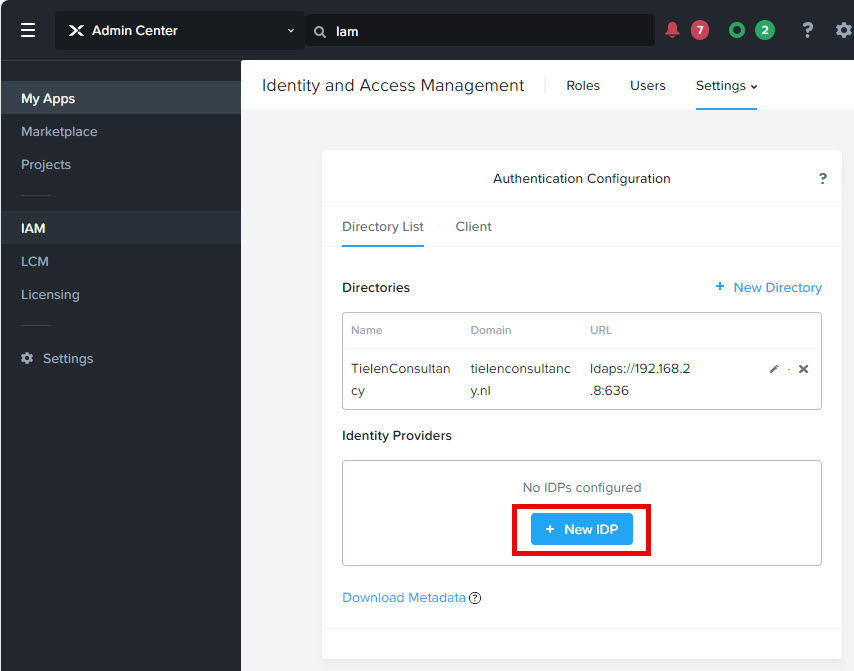The width and height of the screenshot is (854, 671).
Task: Click the green badge showing 2 tasks
Action: click(x=765, y=30)
